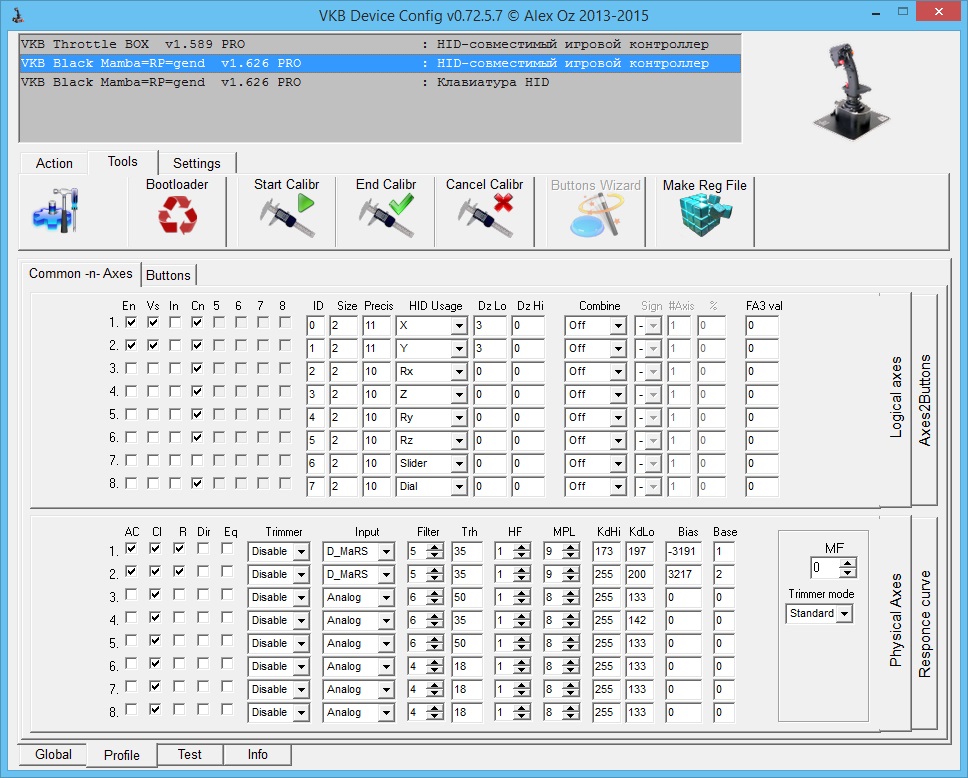968x778 pixels.
Task: Open HID Usage dropdown showing Dial
Action: 459,487
